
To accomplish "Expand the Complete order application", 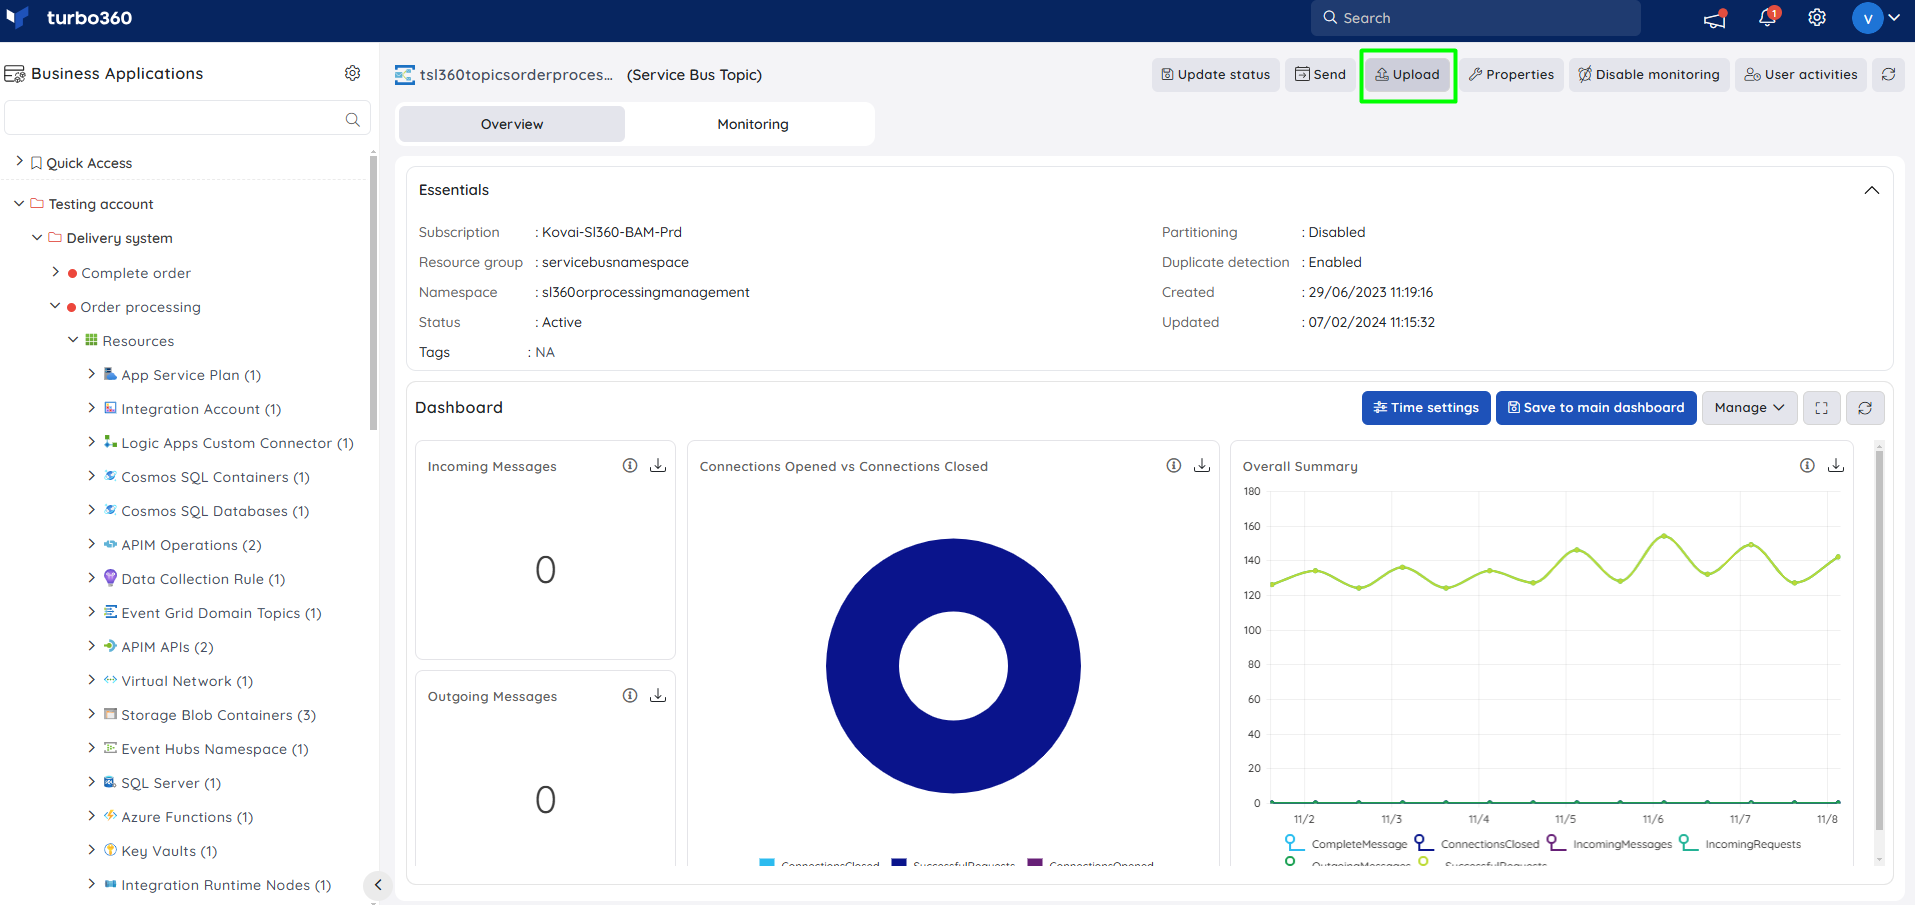I will pos(55,272).
